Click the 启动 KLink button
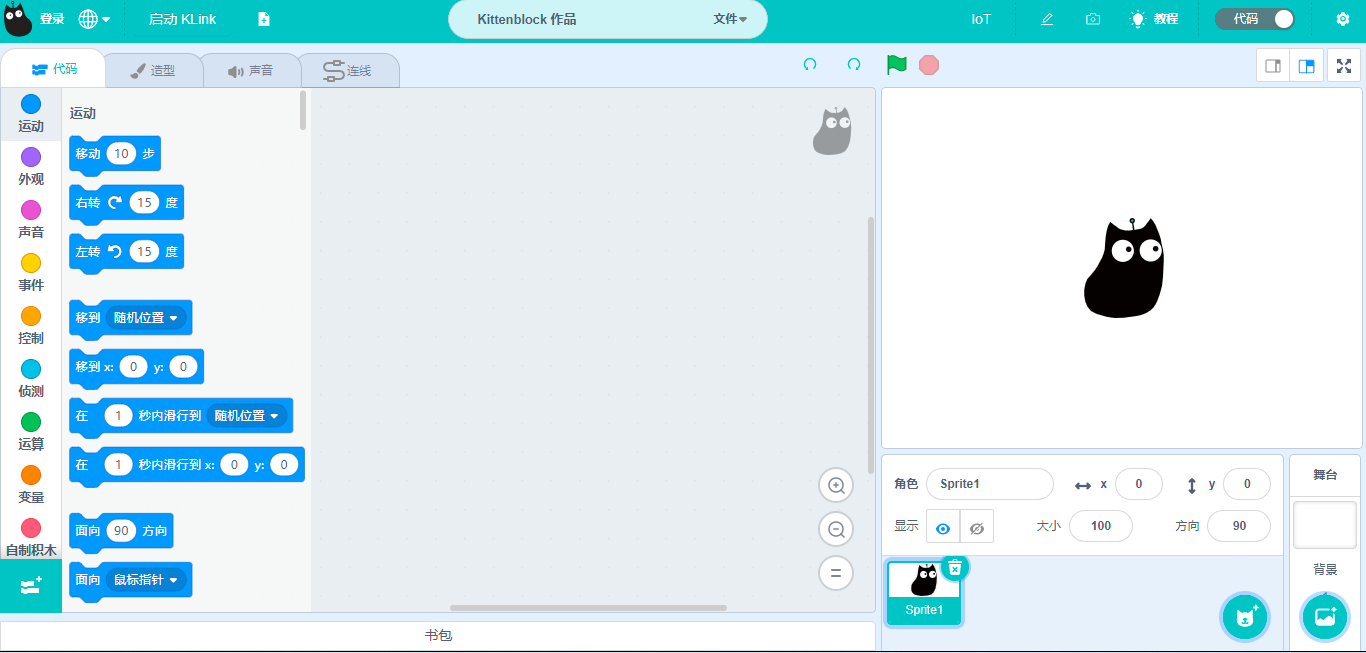Screen dimensions: 1366x653 182,19
